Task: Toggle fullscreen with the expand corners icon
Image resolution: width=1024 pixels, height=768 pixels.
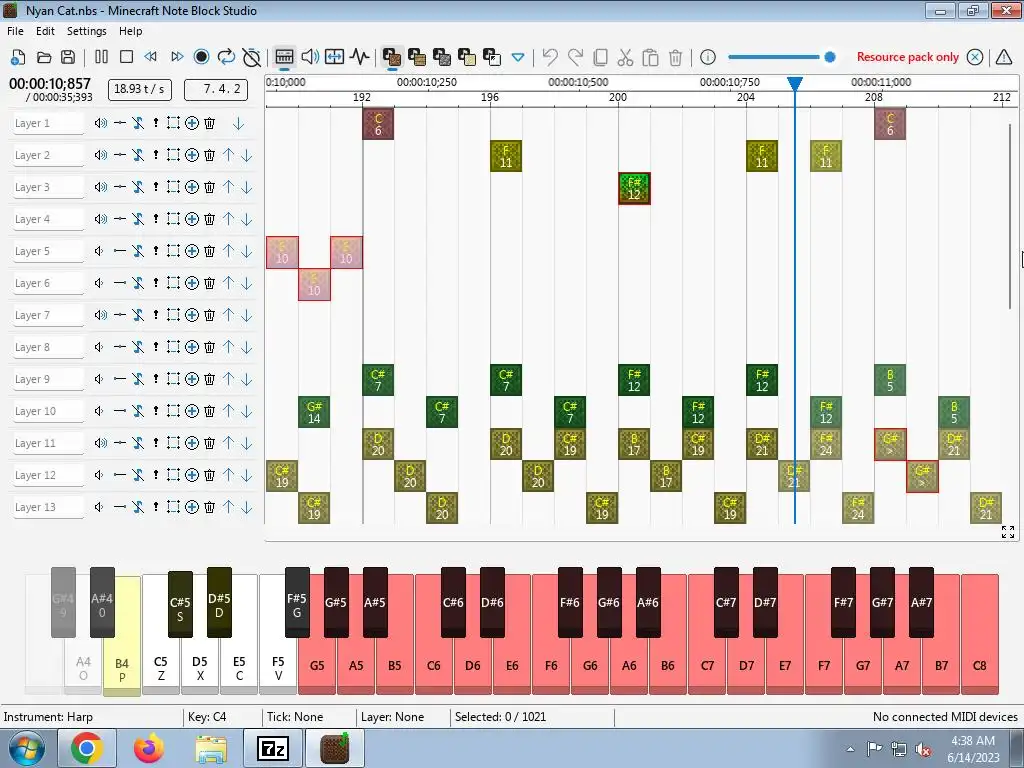Action: click(x=1008, y=532)
